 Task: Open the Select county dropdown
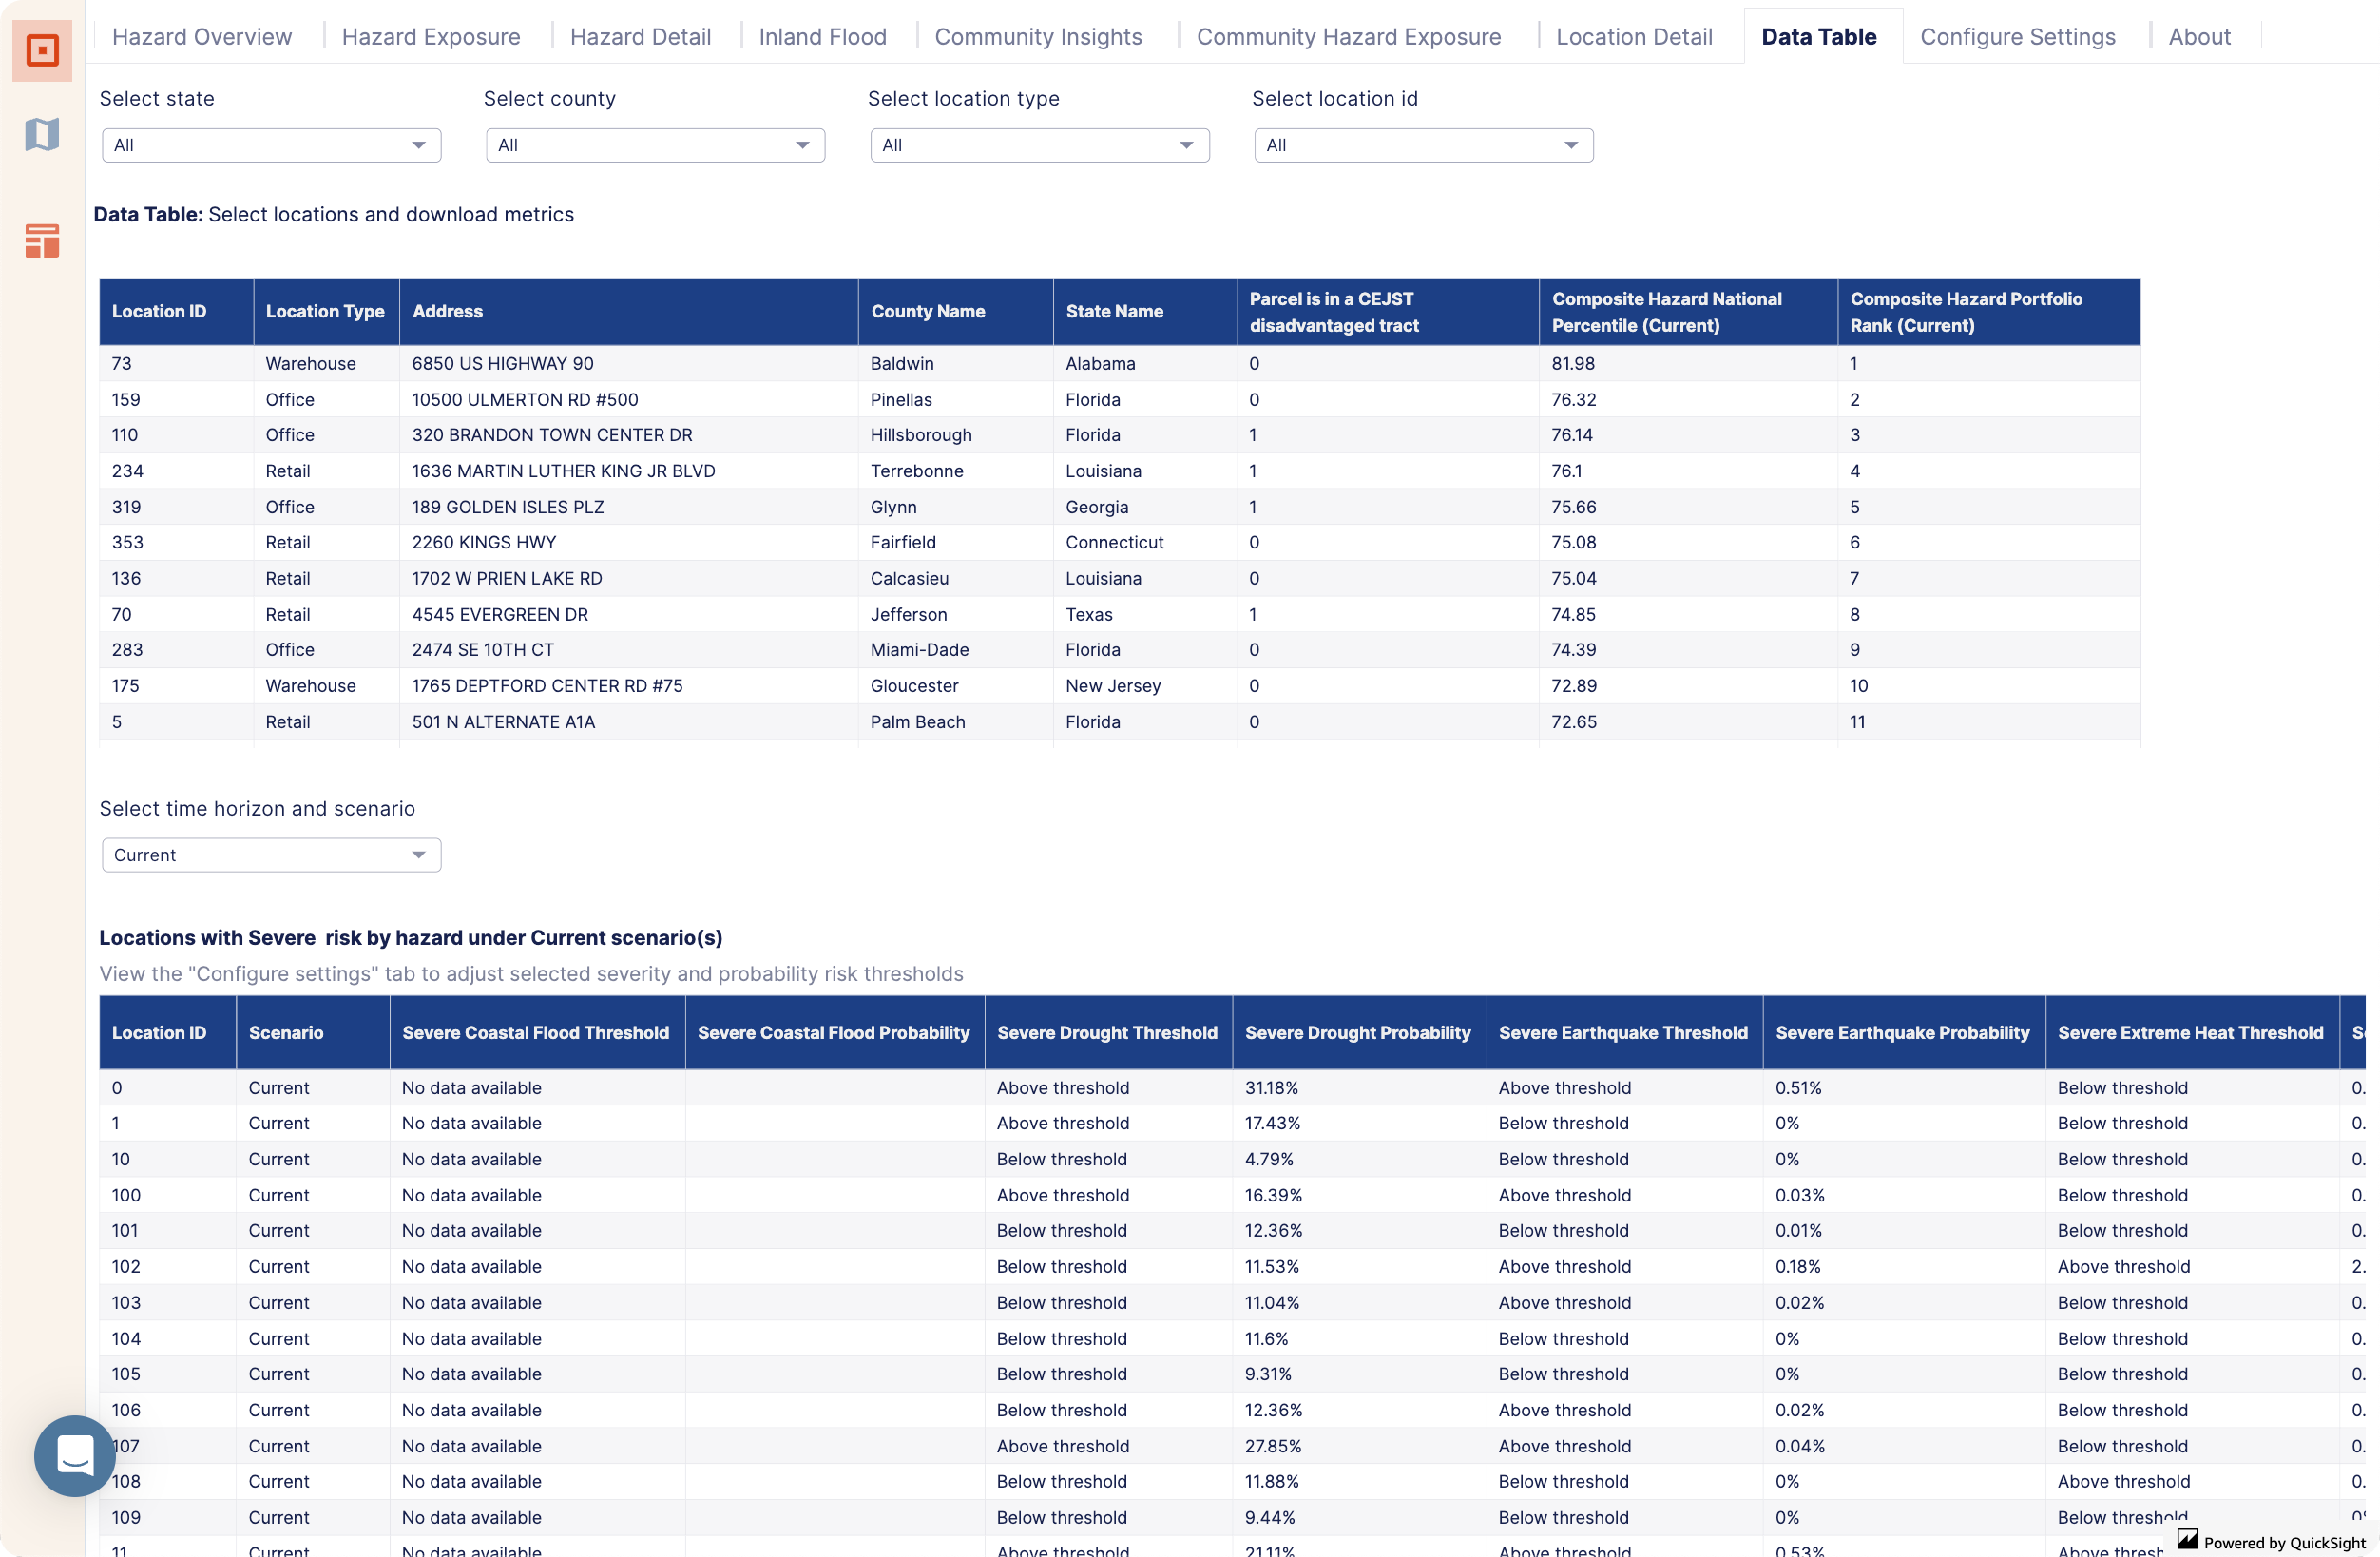[x=655, y=145]
